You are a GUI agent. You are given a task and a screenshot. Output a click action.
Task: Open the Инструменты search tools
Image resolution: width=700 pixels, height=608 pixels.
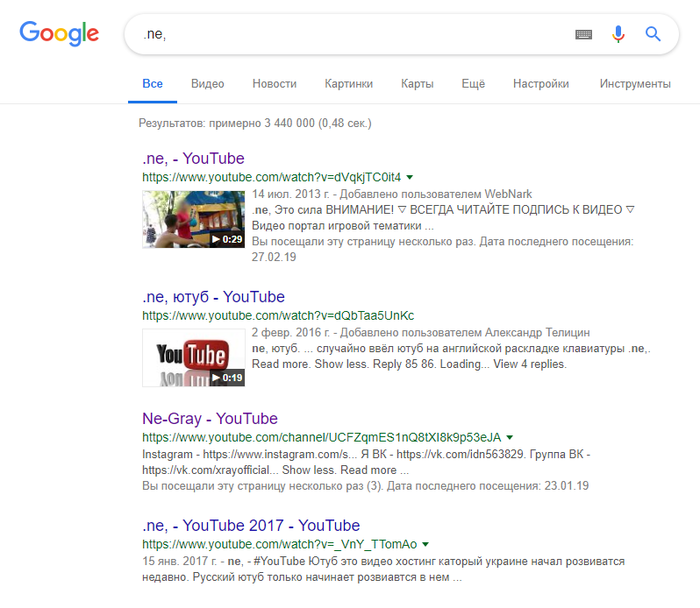tap(635, 84)
